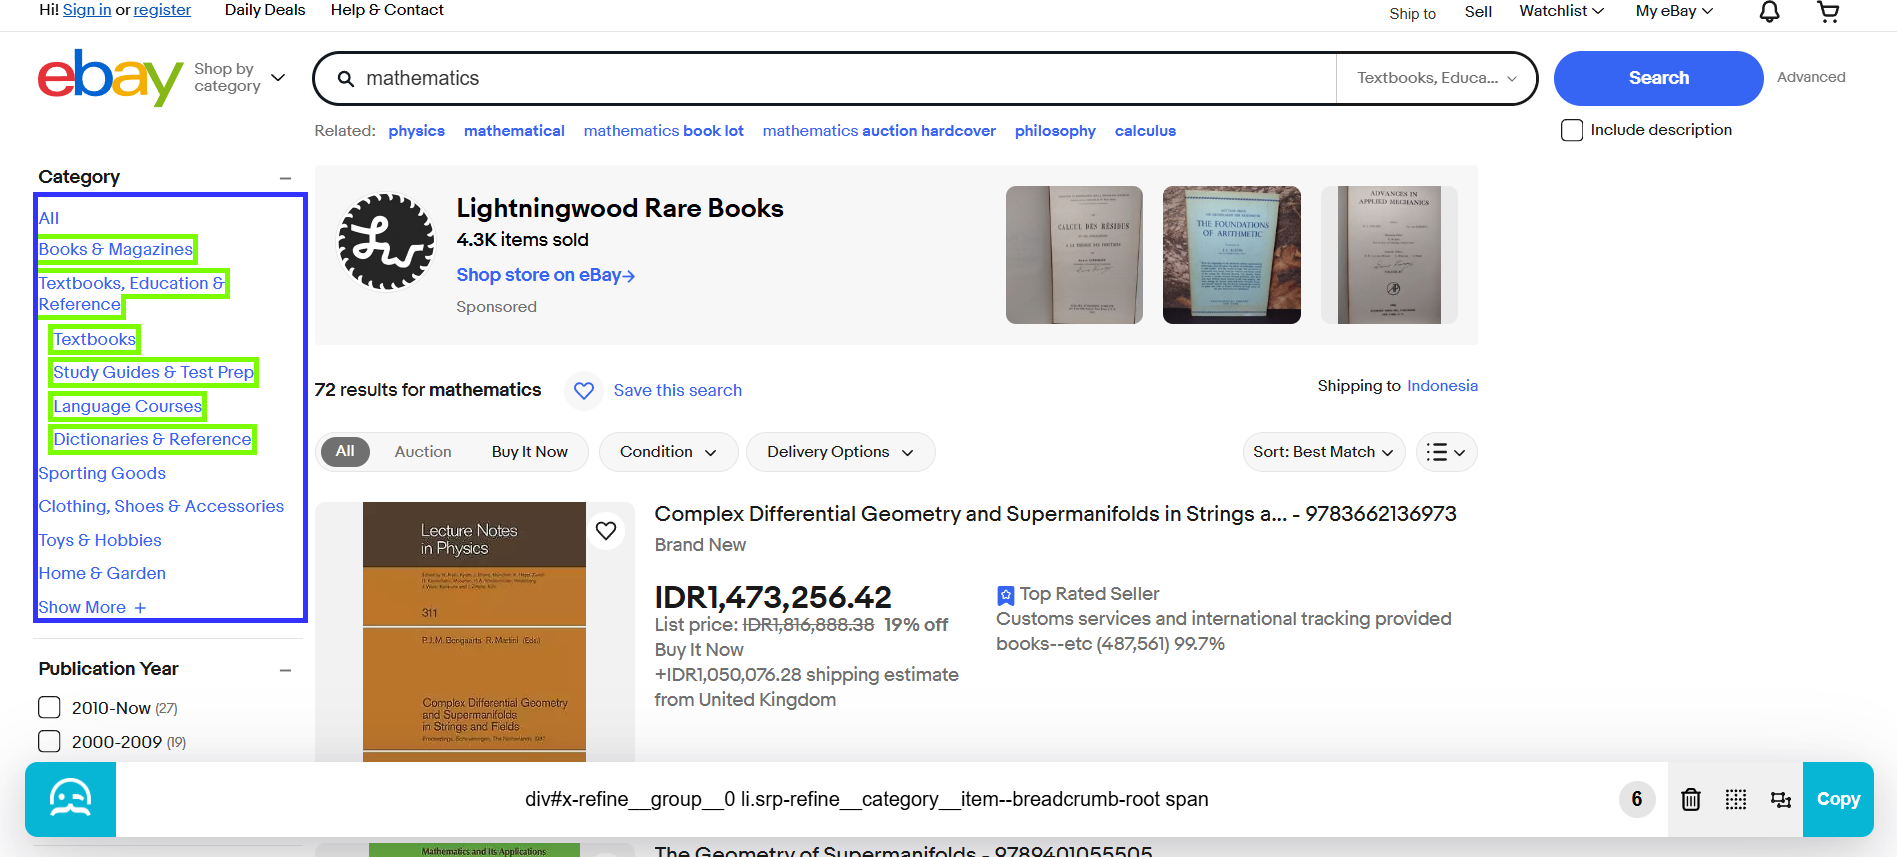This screenshot has width=1897, height=857.
Task: Select Books & Magazines category
Action: point(116,249)
